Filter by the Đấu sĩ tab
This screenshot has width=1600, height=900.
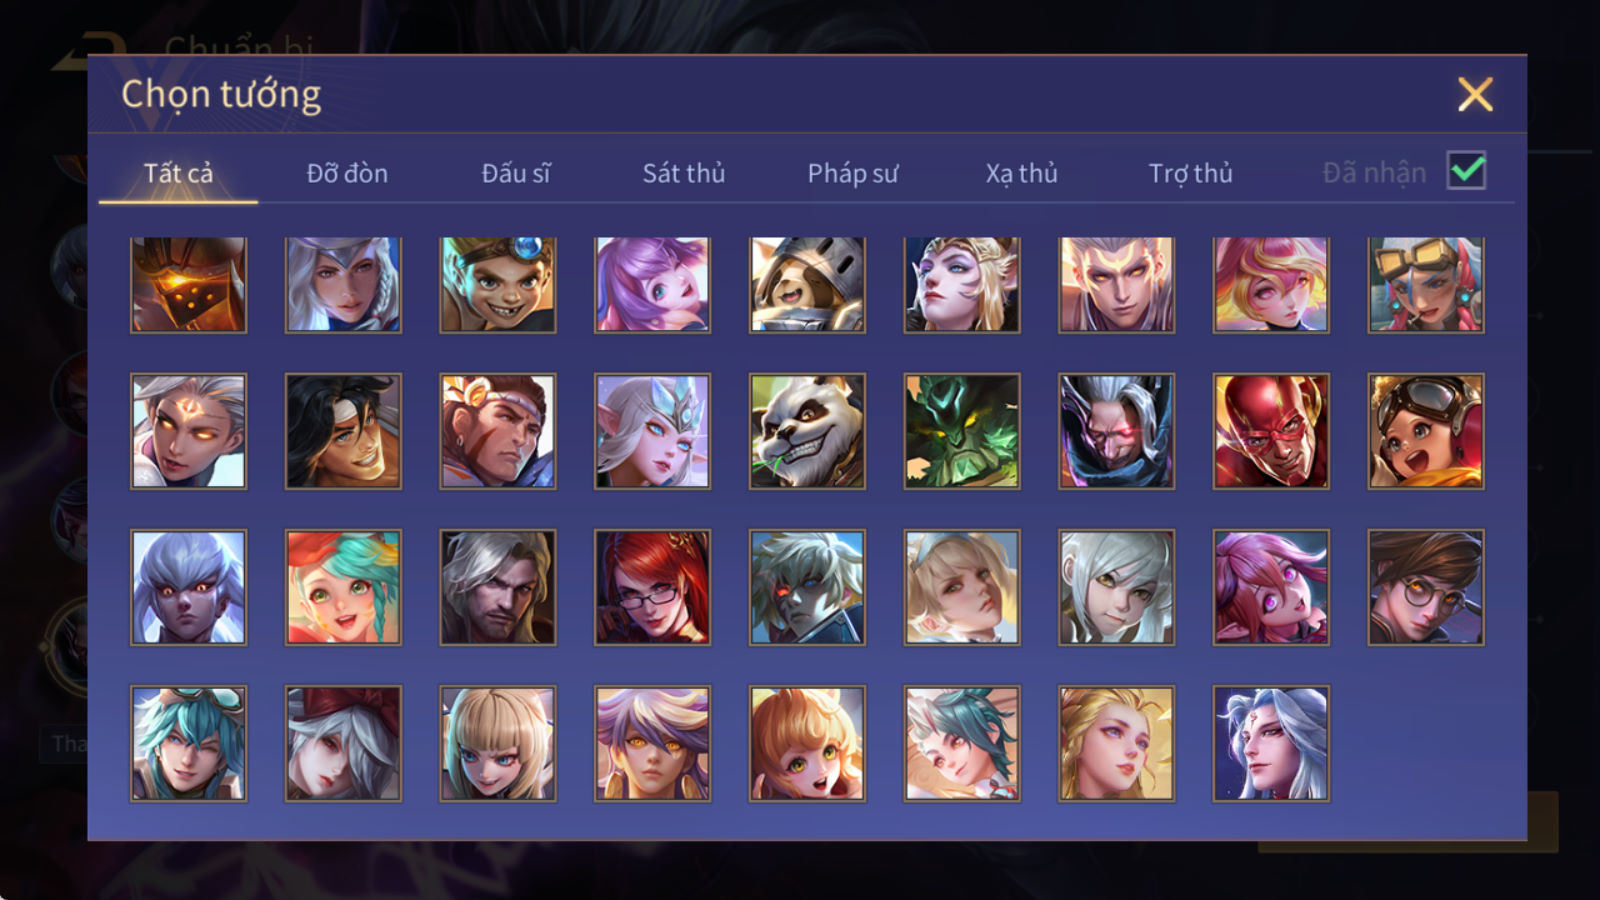[516, 173]
